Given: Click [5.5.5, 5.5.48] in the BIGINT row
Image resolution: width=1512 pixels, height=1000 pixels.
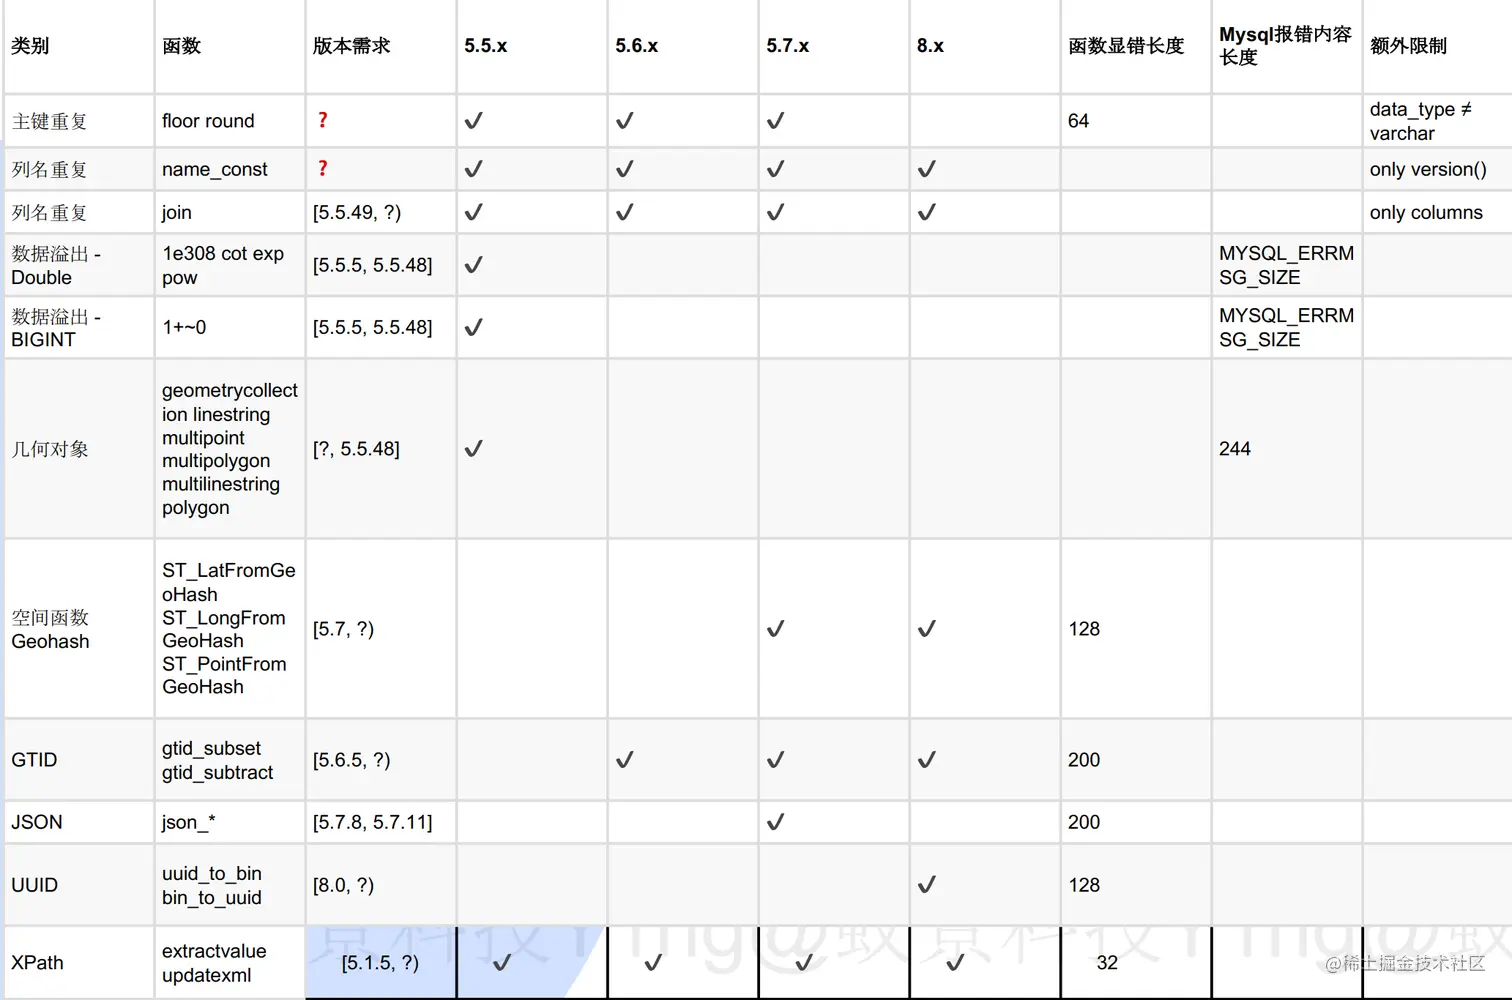Looking at the screenshot, I should 381,327.
